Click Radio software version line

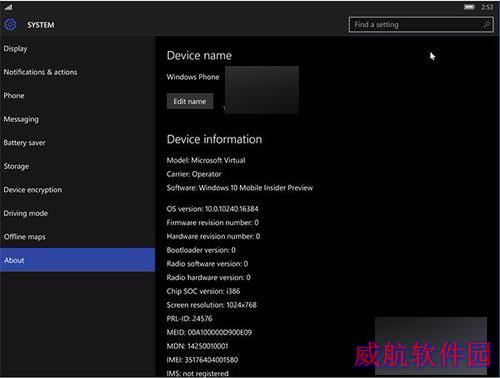click(x=207, y=264)
